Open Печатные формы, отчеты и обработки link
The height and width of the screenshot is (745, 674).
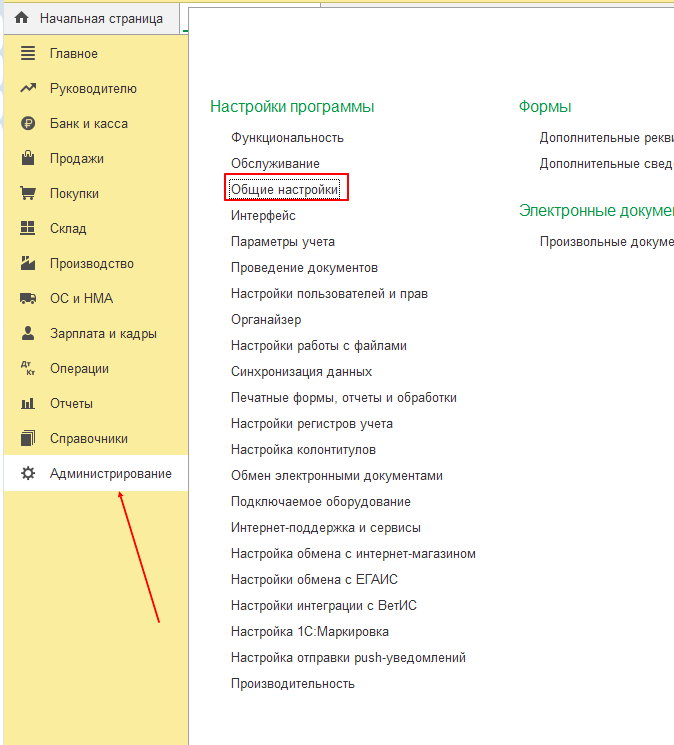pos(343,398)
